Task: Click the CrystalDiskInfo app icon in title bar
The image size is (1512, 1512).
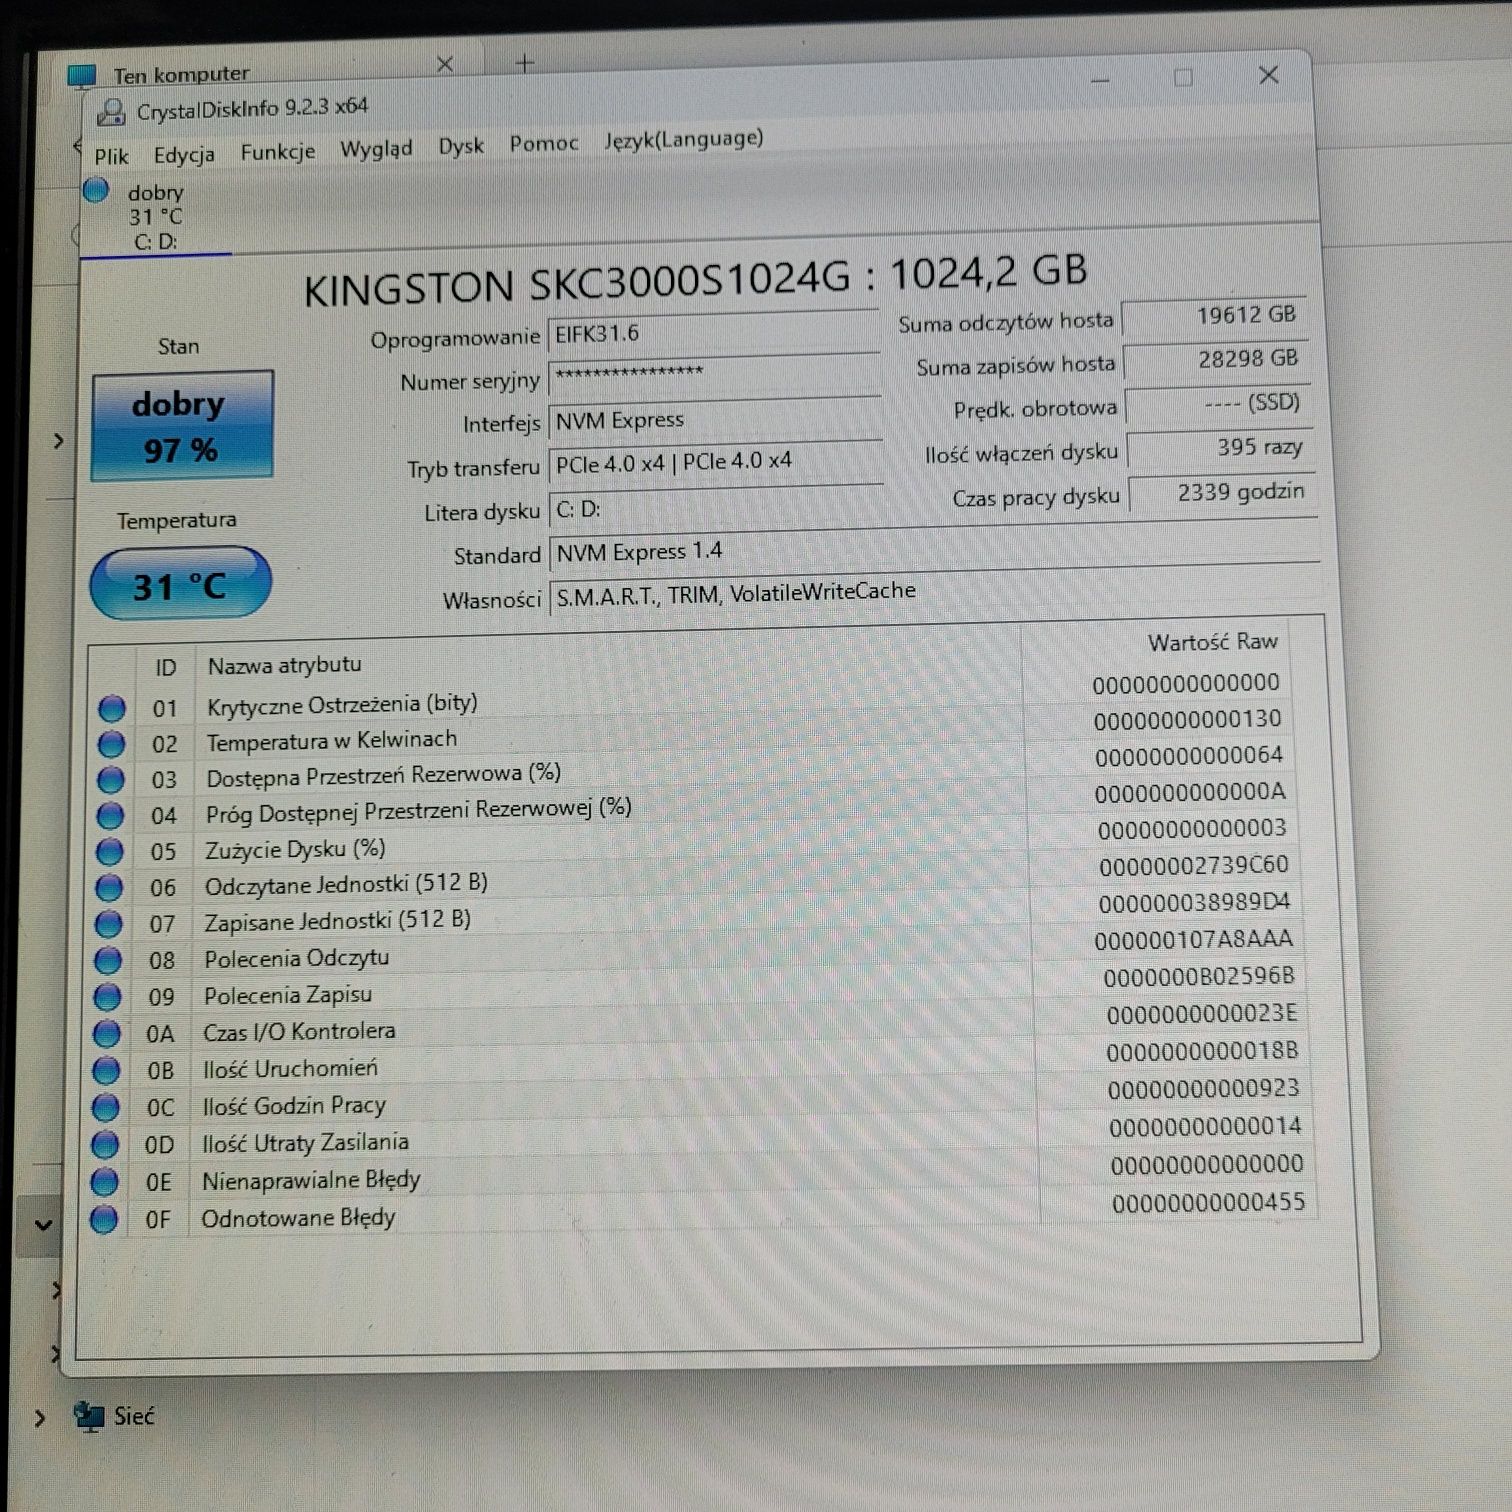Action: (110, 112)
